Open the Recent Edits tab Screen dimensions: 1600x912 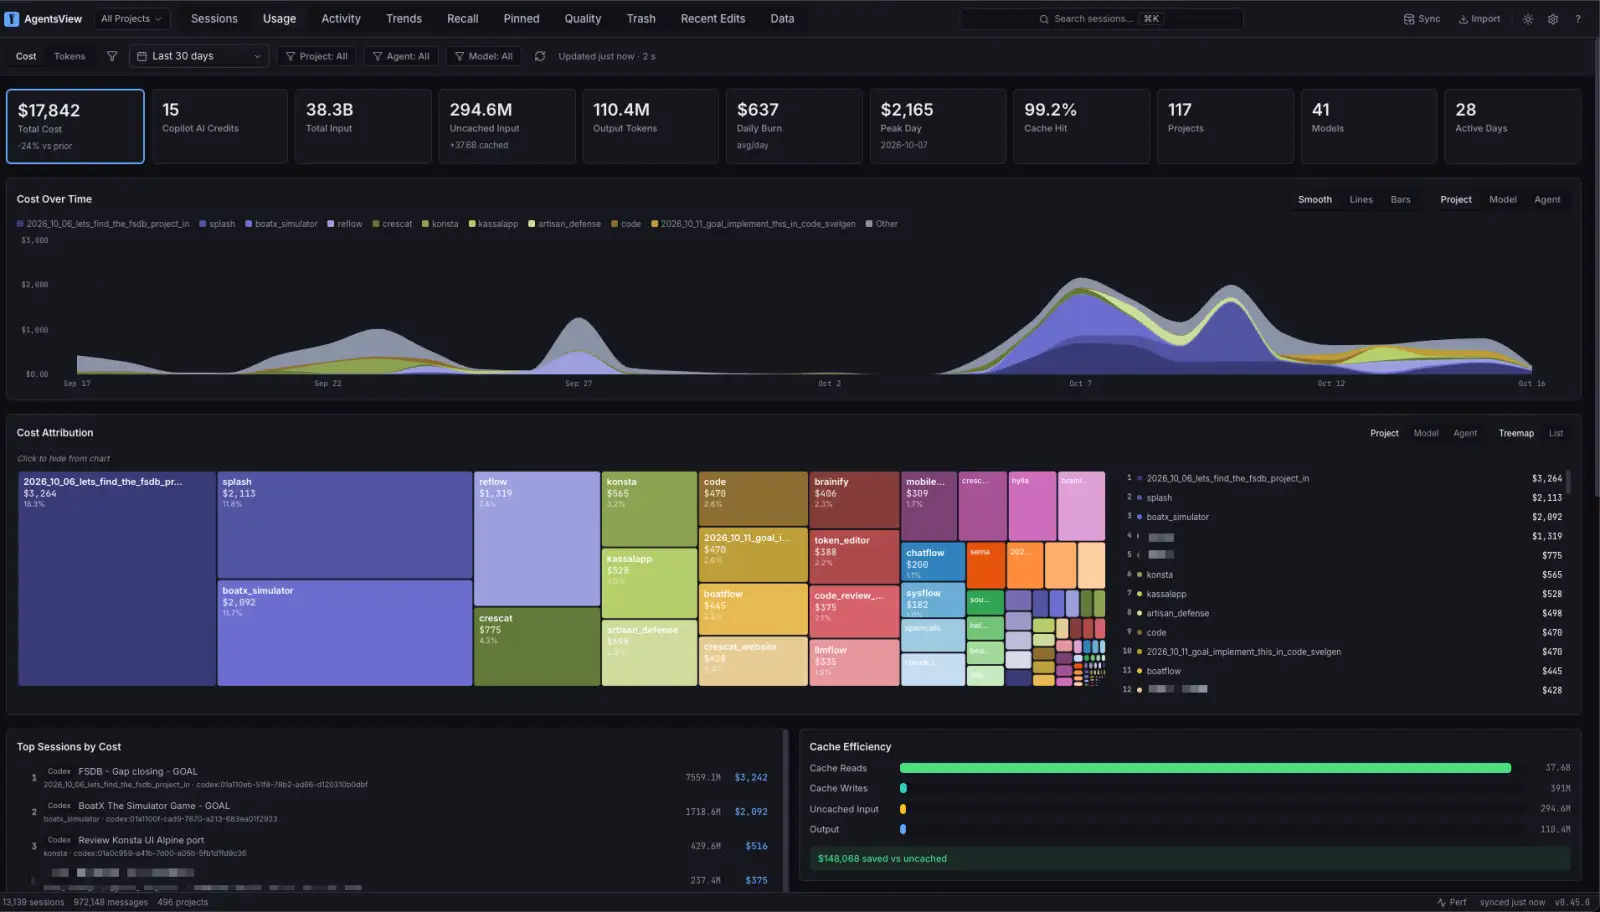point(713,19)
